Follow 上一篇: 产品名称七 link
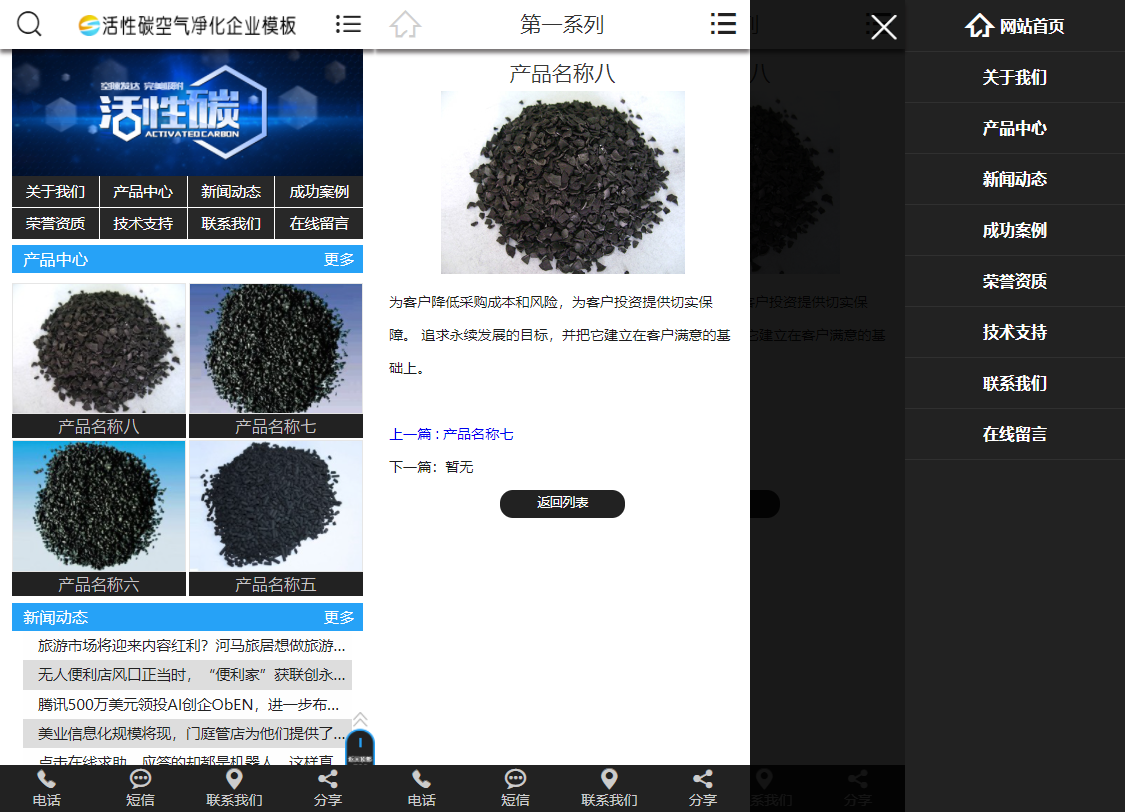 [x=451, y=434]
